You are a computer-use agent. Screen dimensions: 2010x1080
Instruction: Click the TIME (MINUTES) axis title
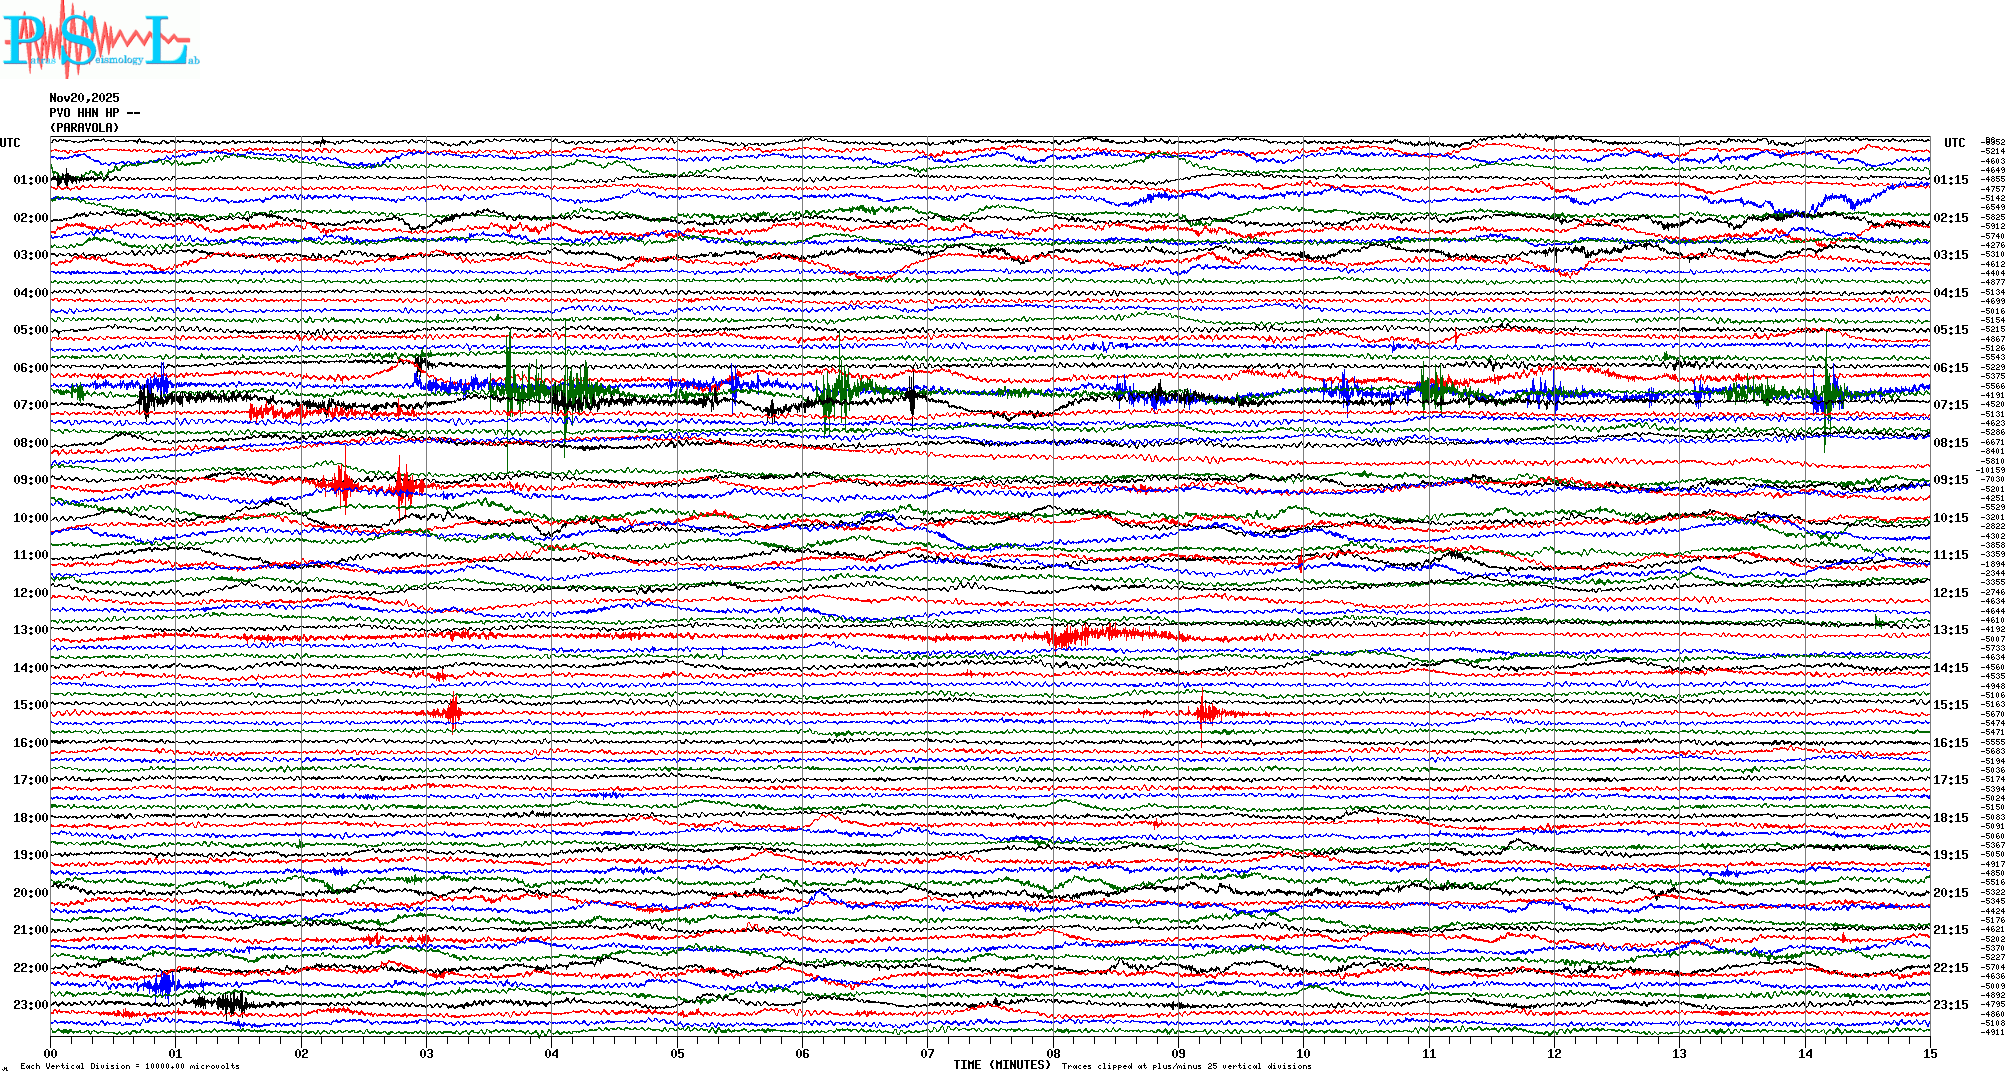tap(1001, 1065)
